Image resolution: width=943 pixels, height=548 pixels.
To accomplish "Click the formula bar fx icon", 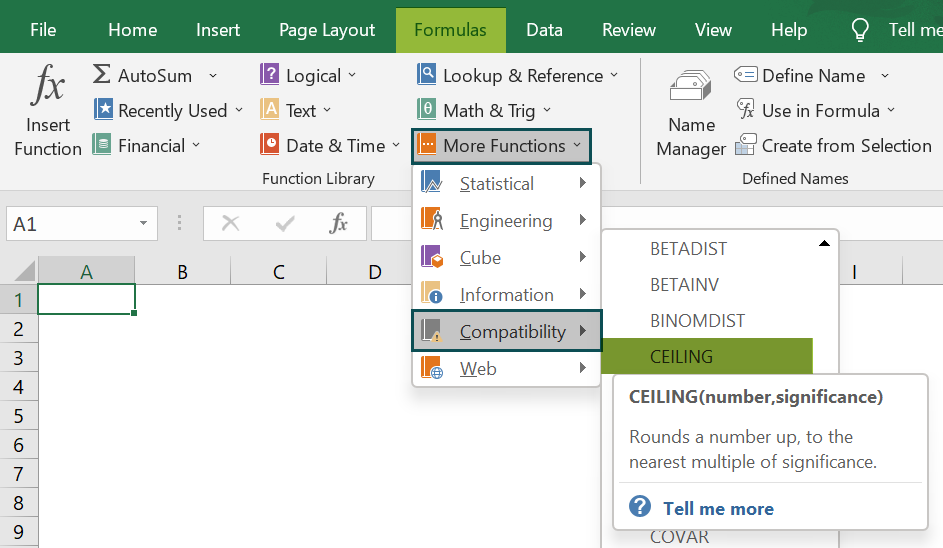I will coord(339,223).
